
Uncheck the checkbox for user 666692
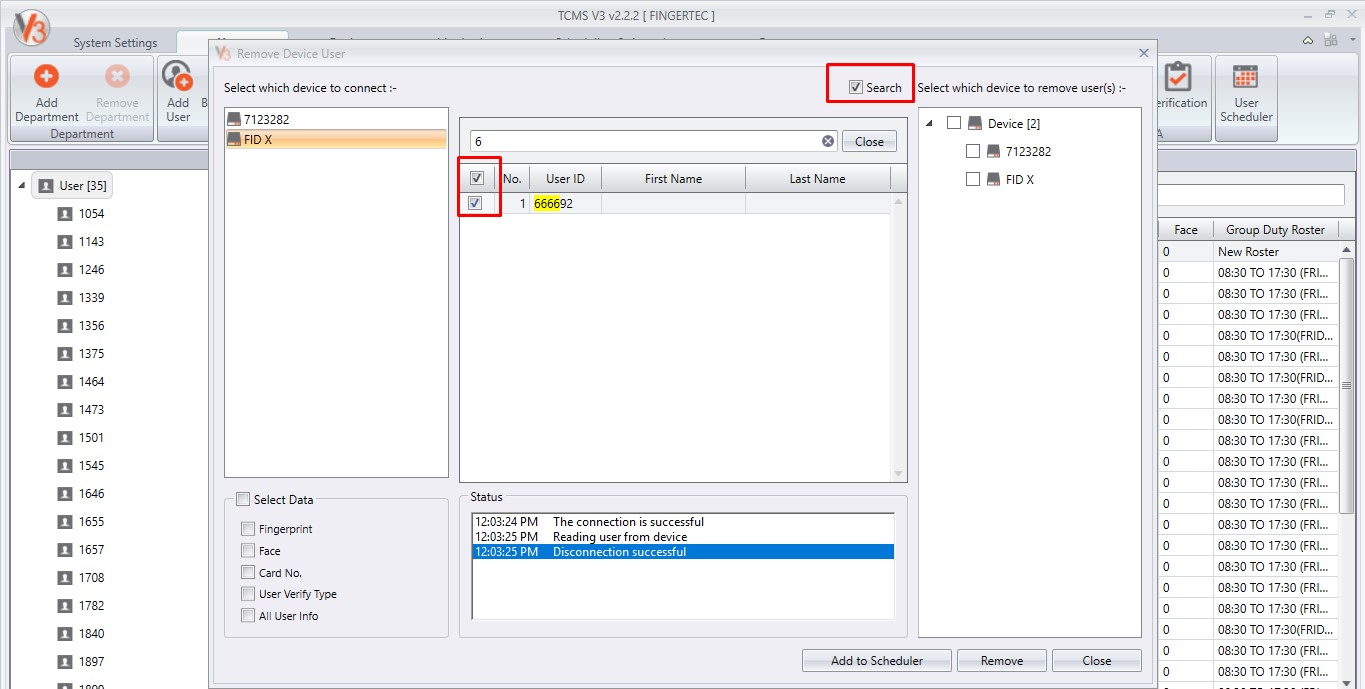click(x=476, y=203)
